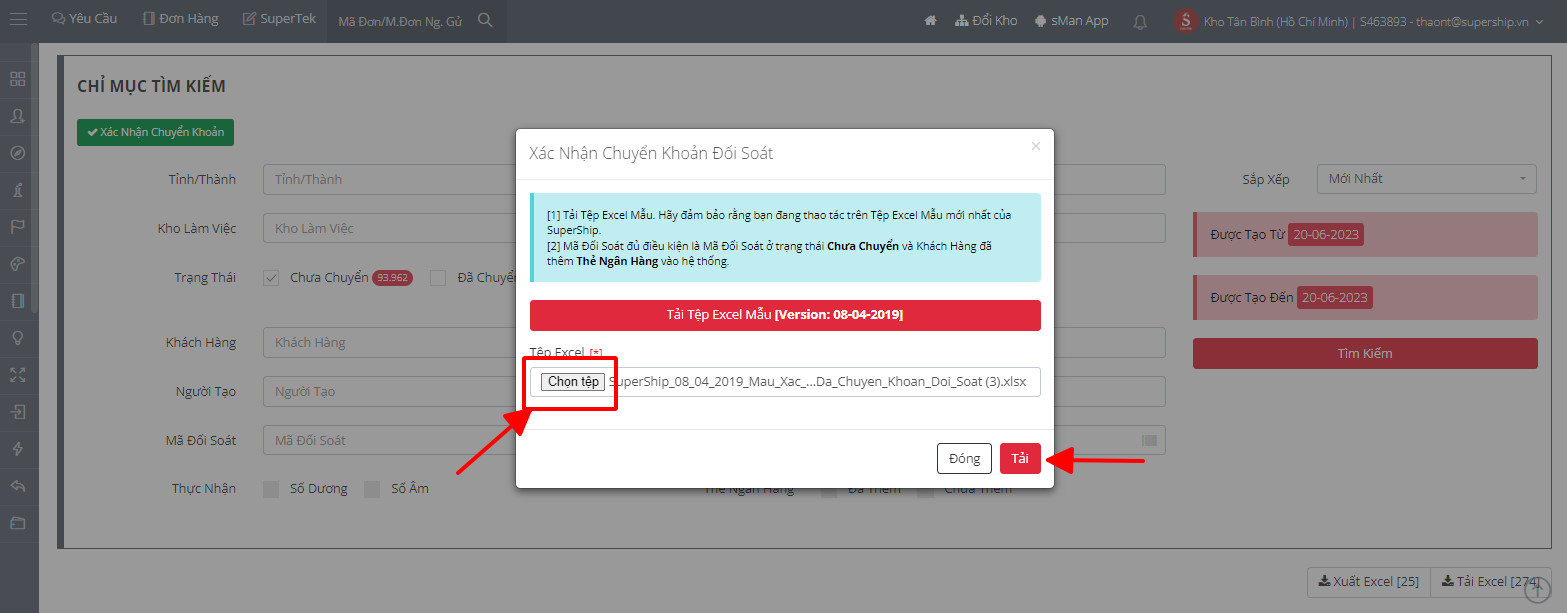Screen dimensions: 1567x613
Task: Click the dashboard grid sidebar icon
Action: [x=18, y=79]
